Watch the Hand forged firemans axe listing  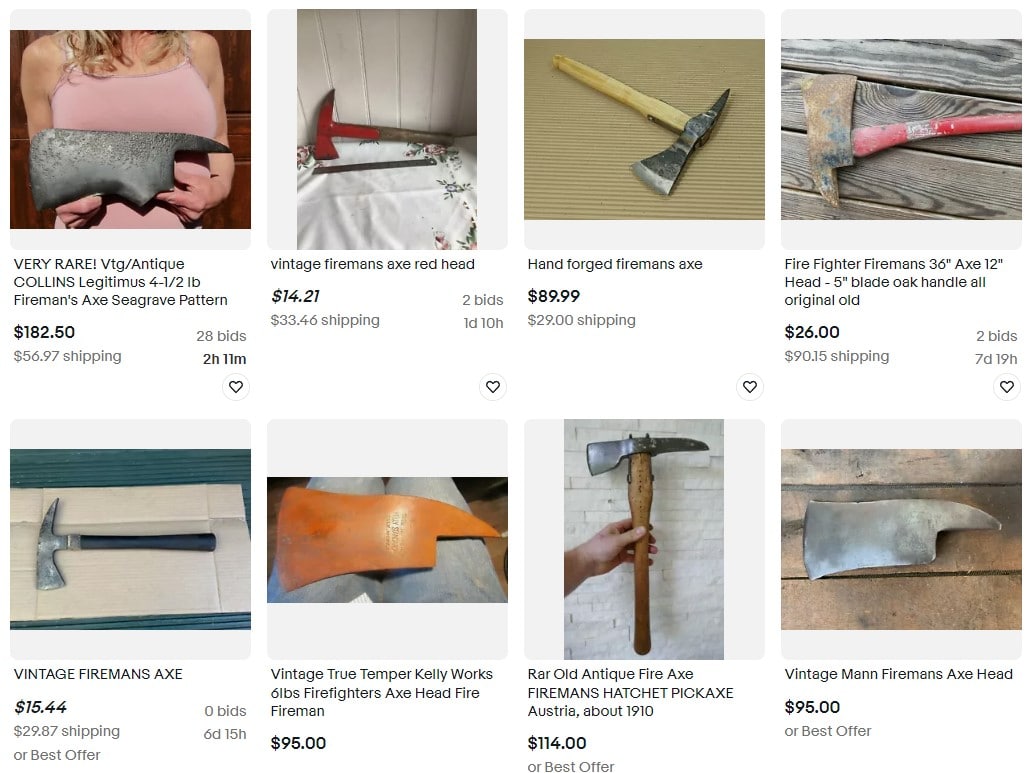click(750, 387)
